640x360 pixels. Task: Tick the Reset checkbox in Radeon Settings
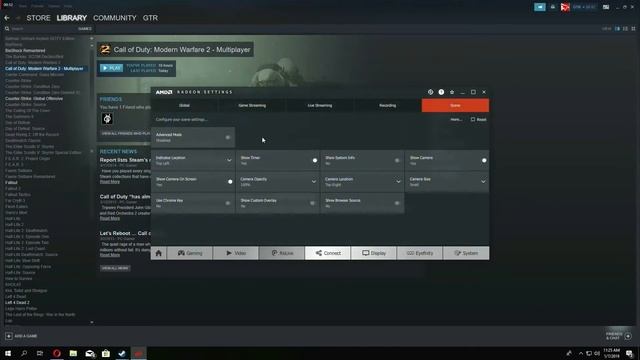pyautogui.click(x=473, y=120)
